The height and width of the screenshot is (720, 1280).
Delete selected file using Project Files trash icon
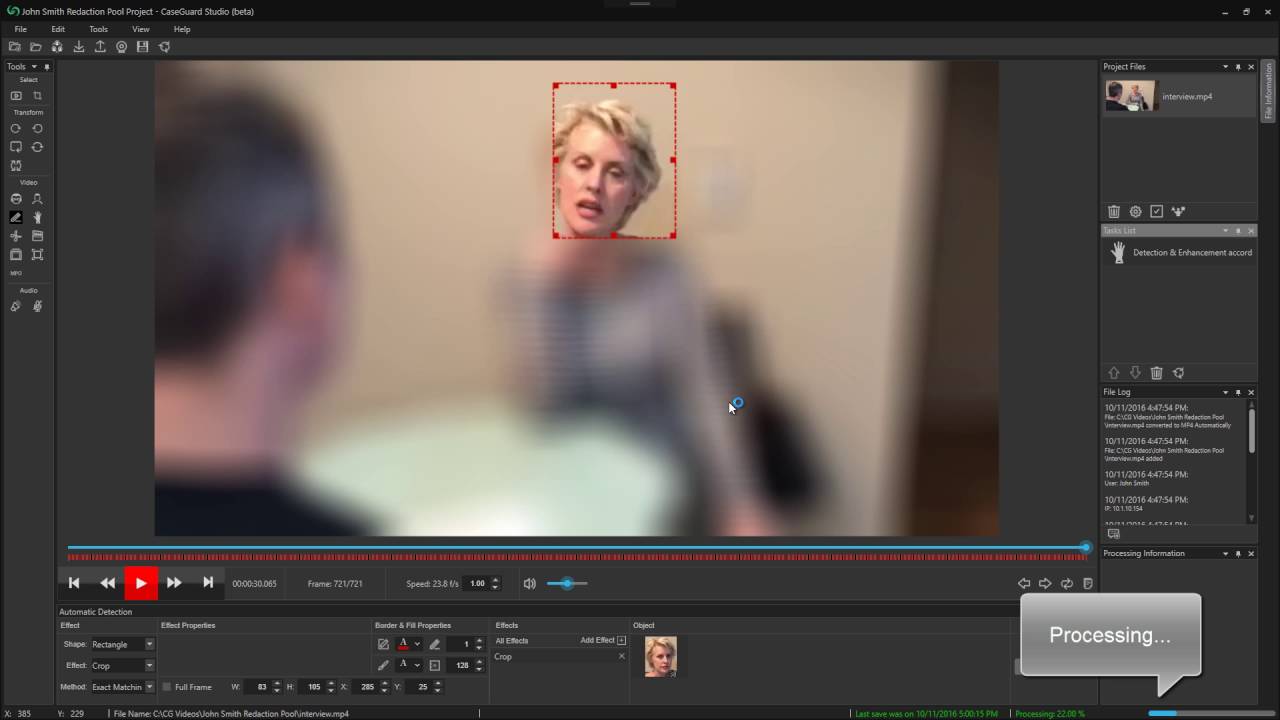pyautogui.click(x=1114, y=211)
